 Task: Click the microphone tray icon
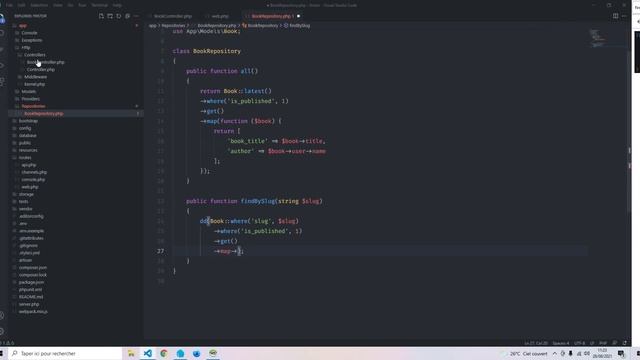[571, 353]
